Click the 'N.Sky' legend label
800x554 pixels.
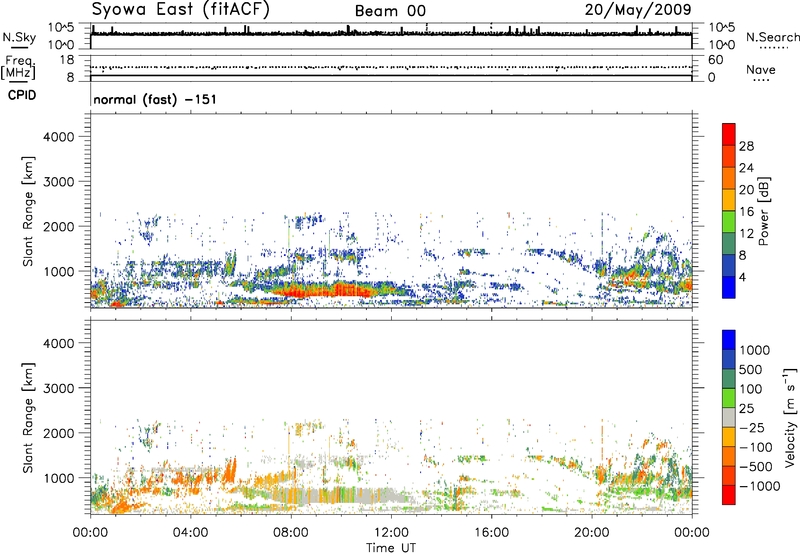pyautogui.click(x=19, y=37)
